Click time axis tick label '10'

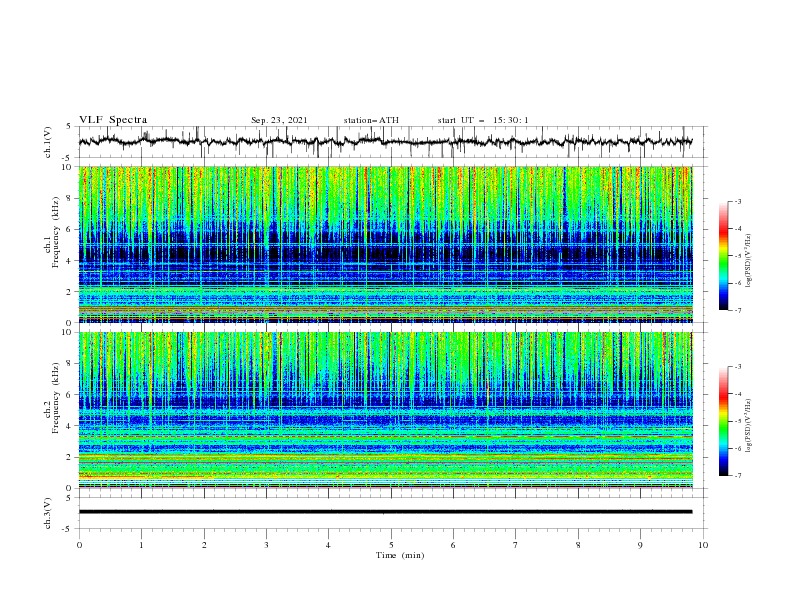click(x=703, y=545)
